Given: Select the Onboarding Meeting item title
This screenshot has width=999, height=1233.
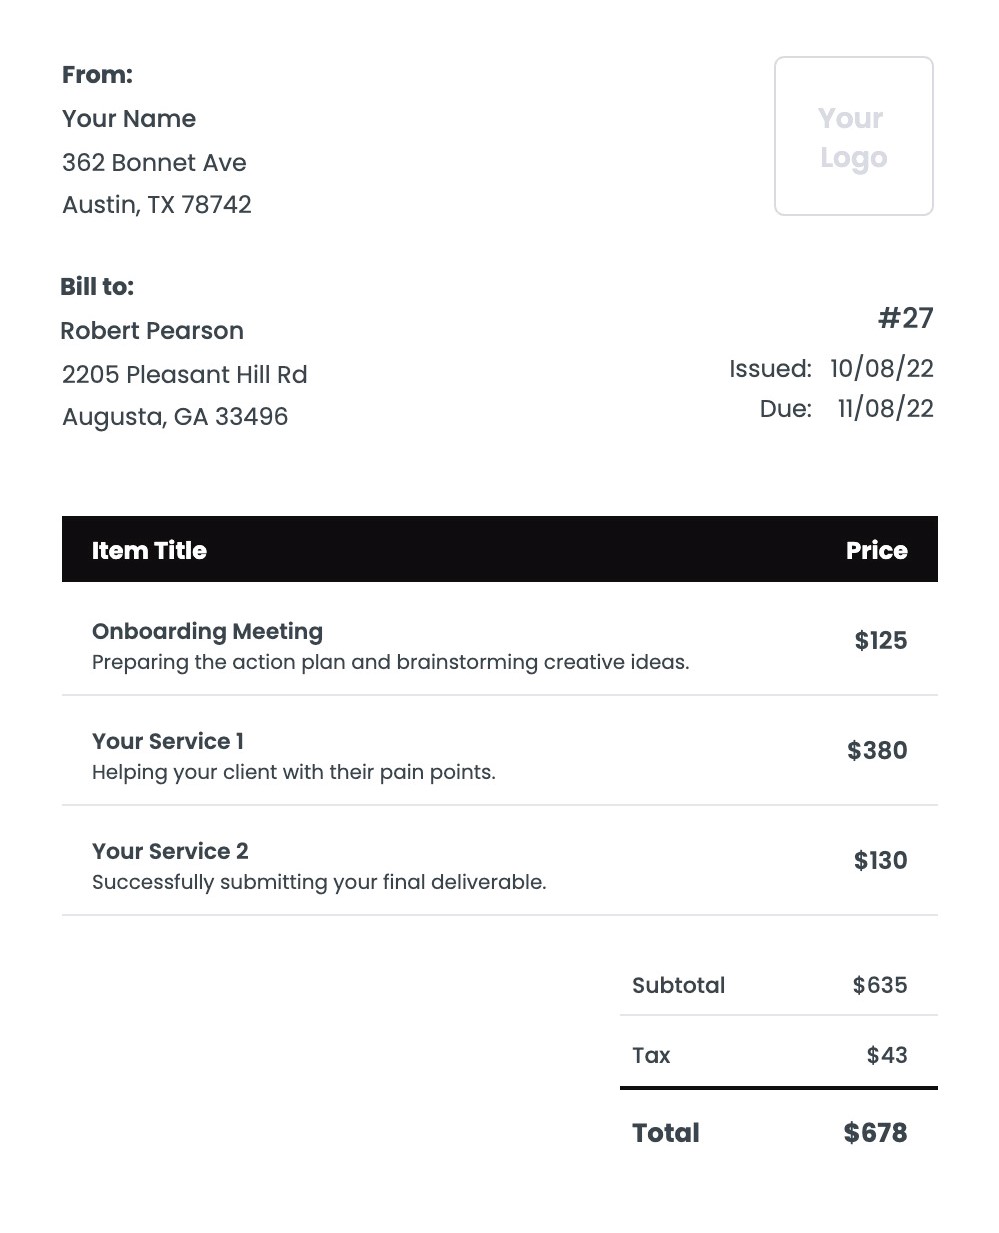Looking at the screenshot, I should 207,632.
